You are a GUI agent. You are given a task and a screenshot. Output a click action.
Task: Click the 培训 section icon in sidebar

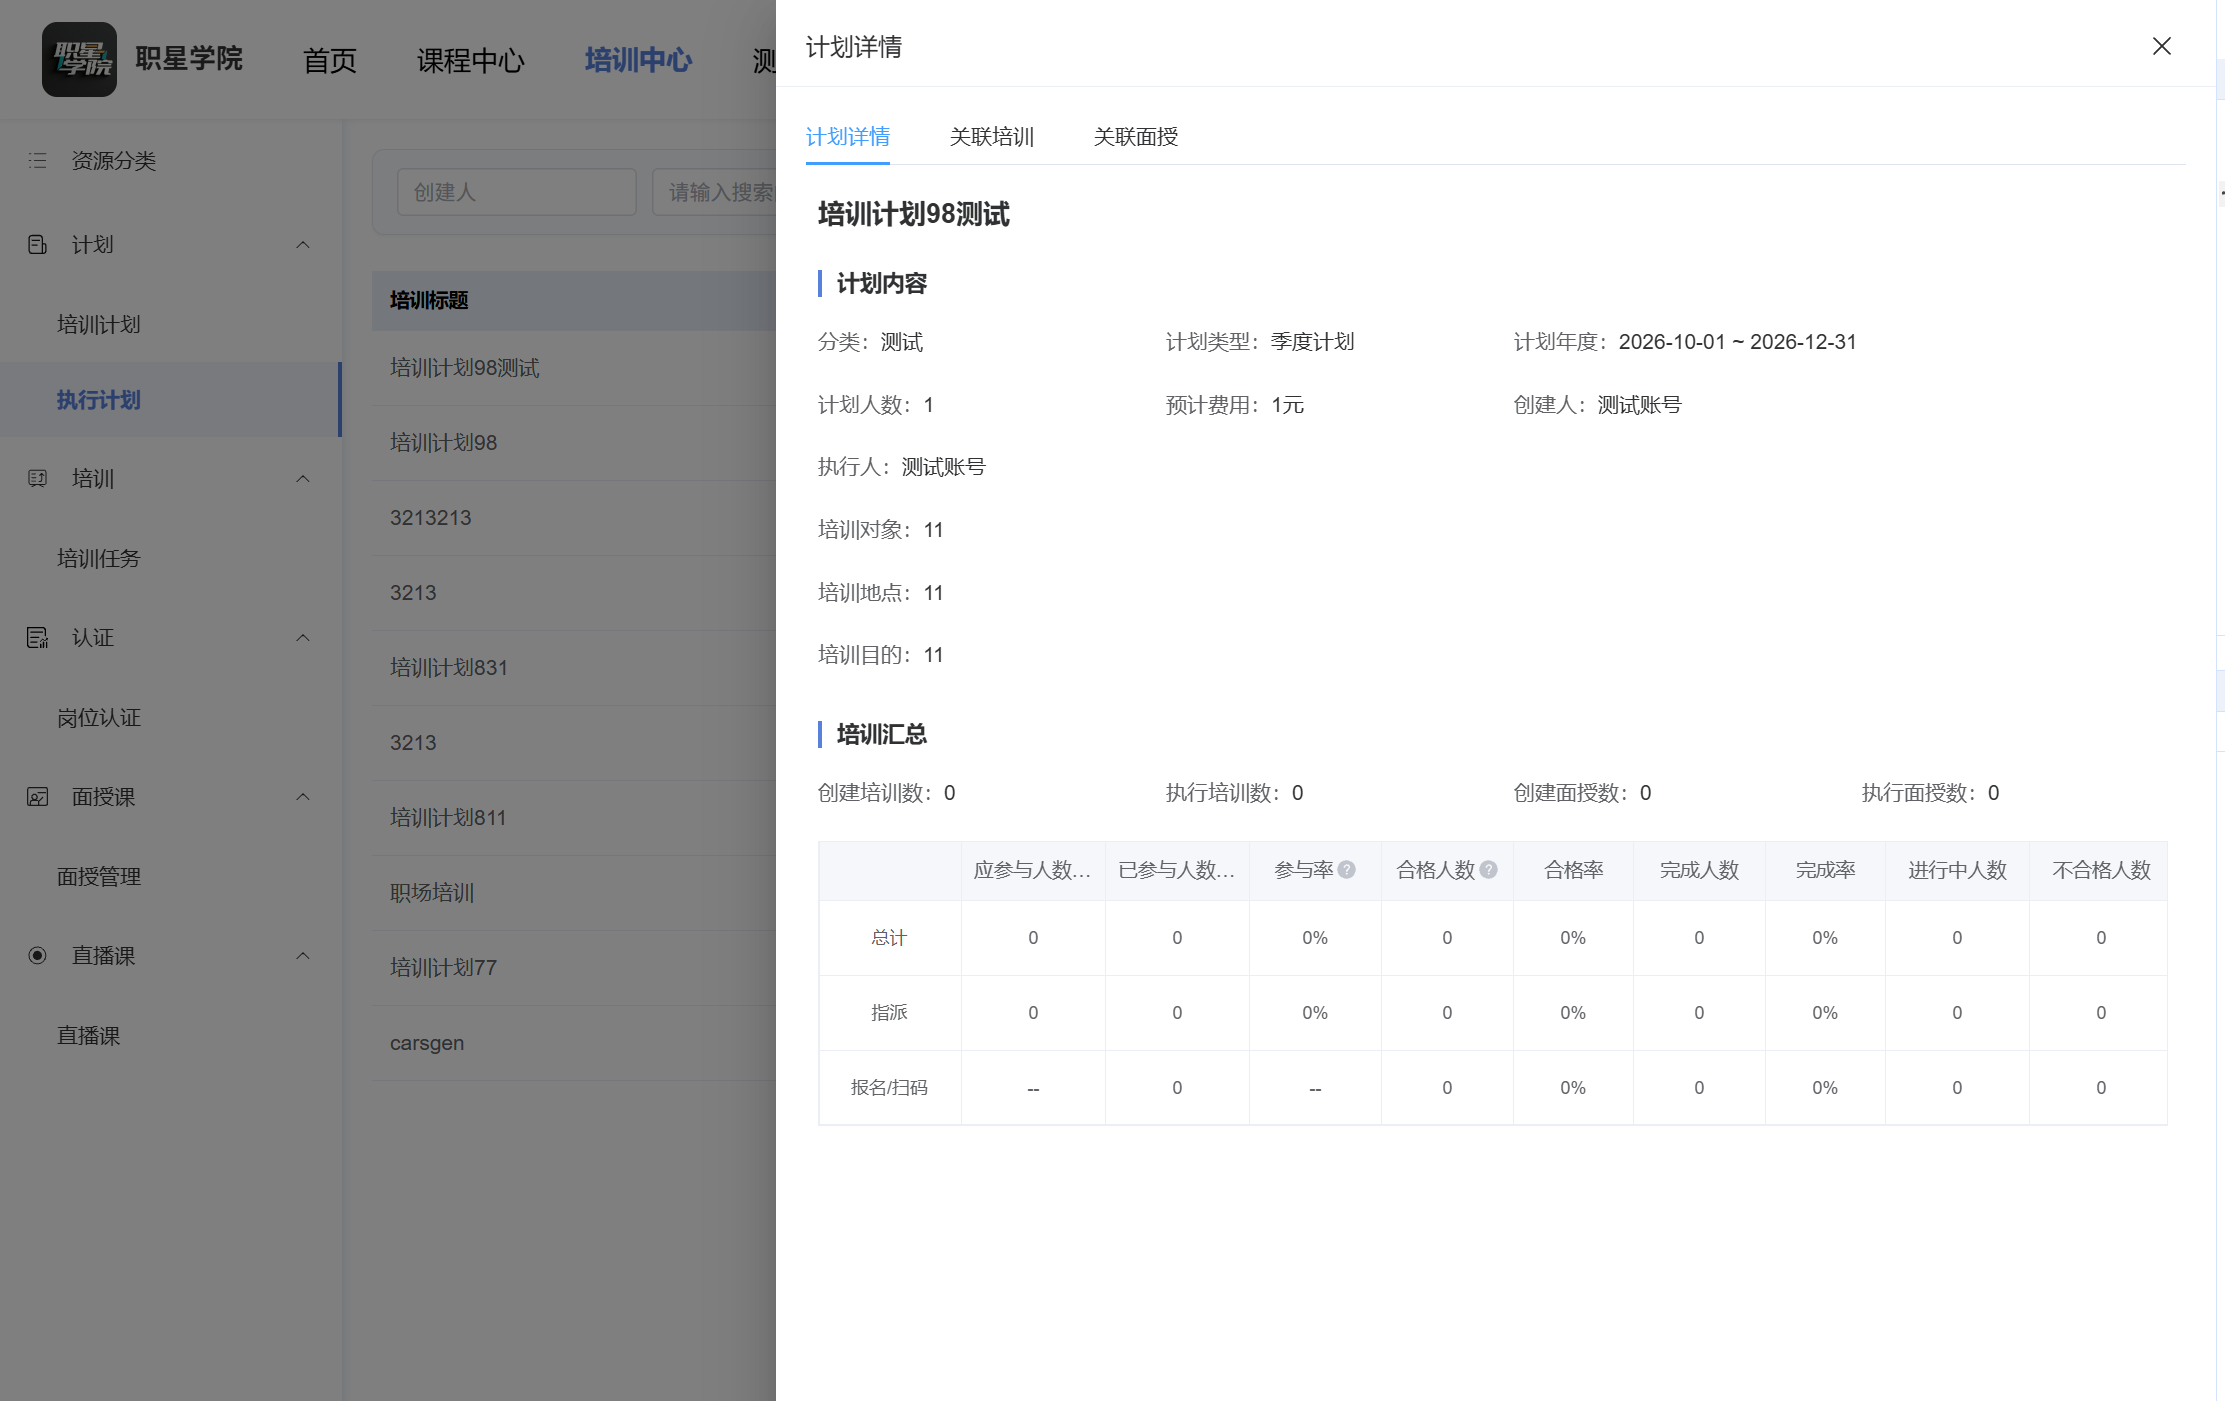coord(38,479)
